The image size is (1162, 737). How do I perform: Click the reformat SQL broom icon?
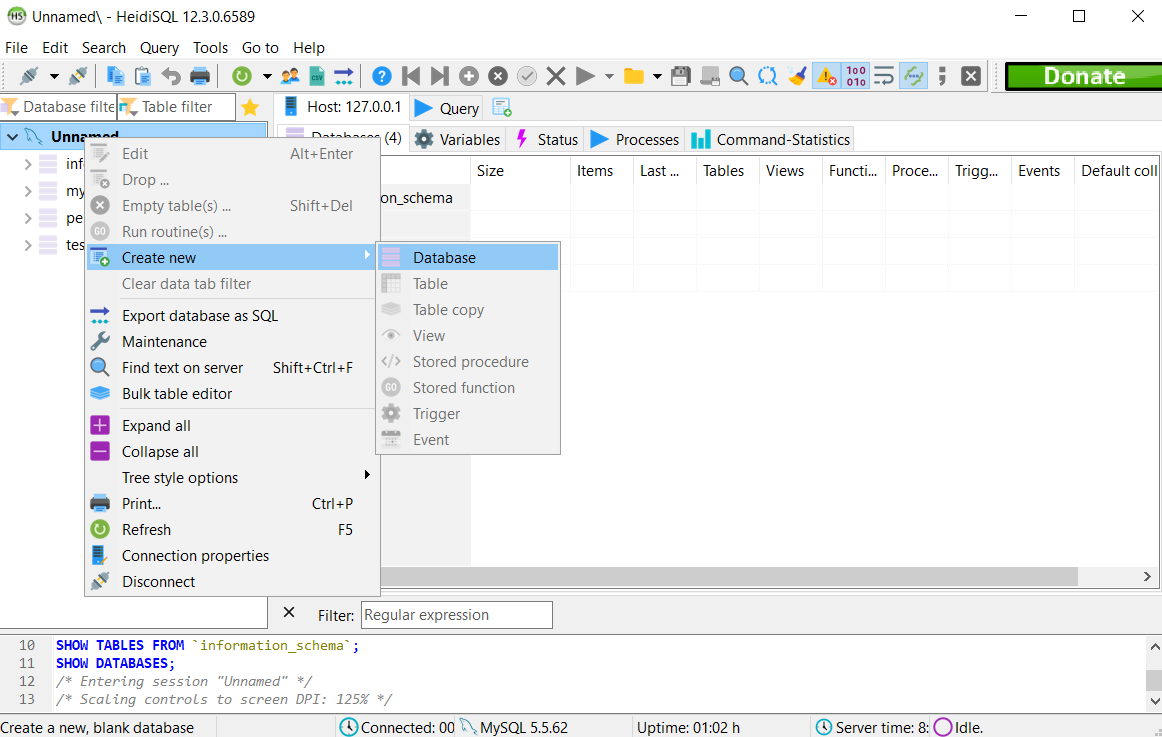click(x=797, y=76)
